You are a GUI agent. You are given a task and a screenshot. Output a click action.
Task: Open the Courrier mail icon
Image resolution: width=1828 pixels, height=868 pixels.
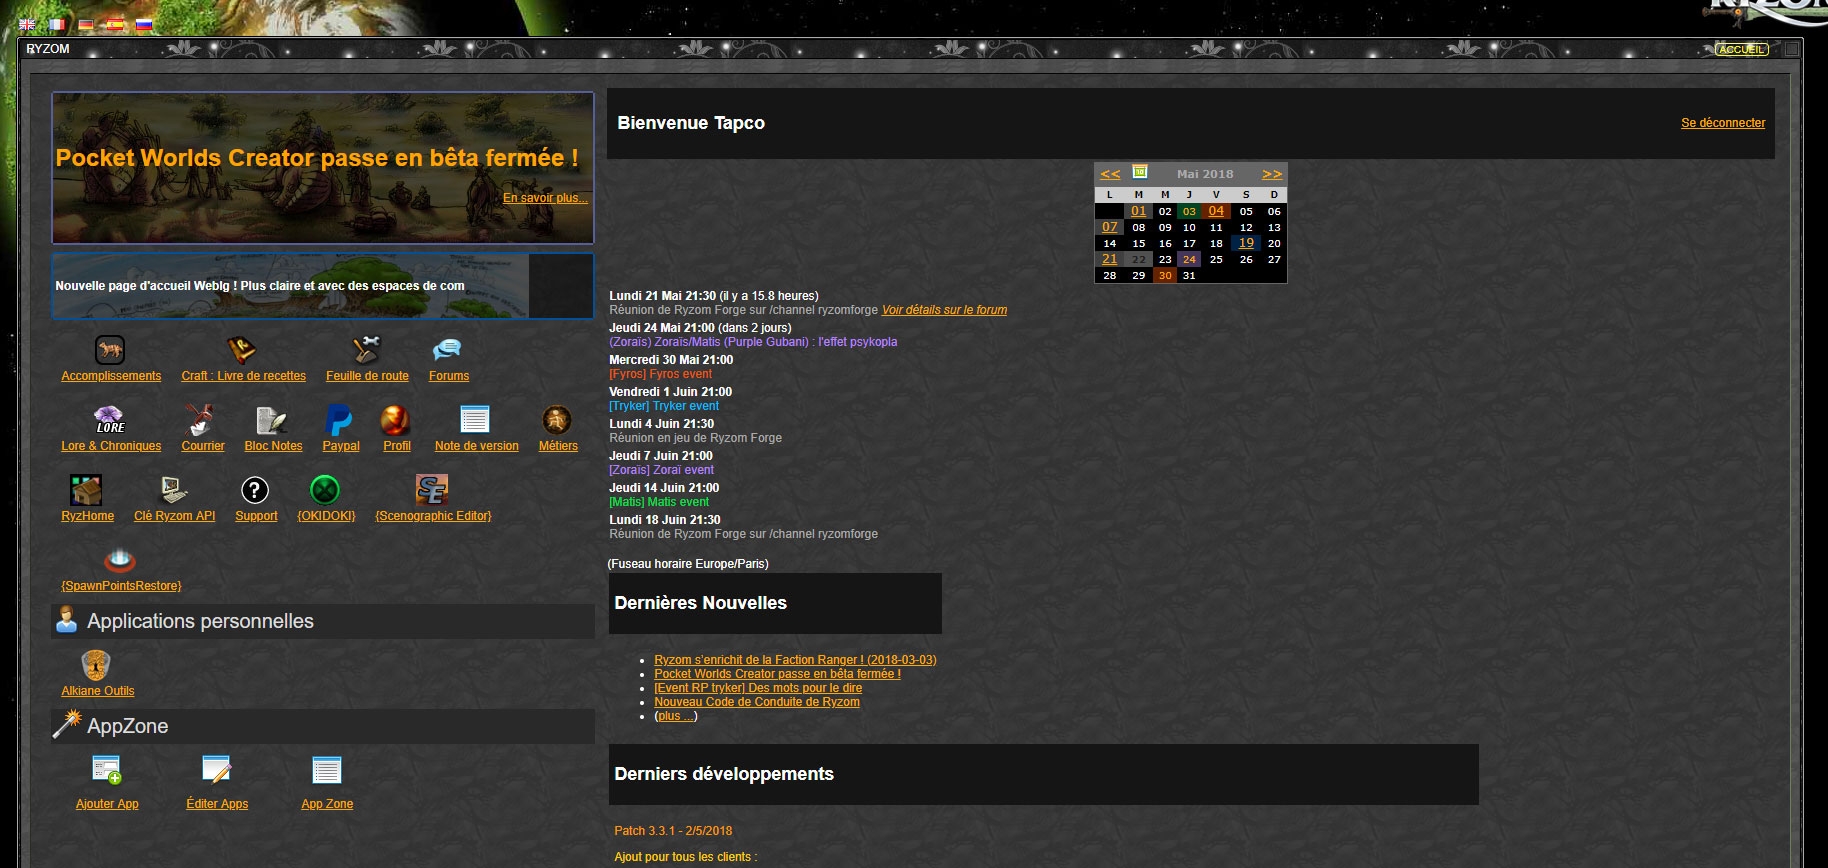[x=201, y=420]
